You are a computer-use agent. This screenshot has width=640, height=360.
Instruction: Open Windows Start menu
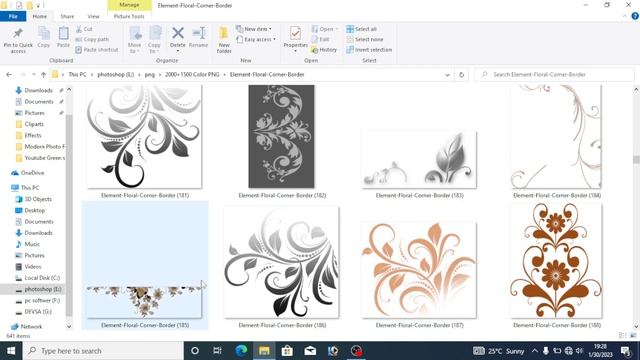pos(11,351)
